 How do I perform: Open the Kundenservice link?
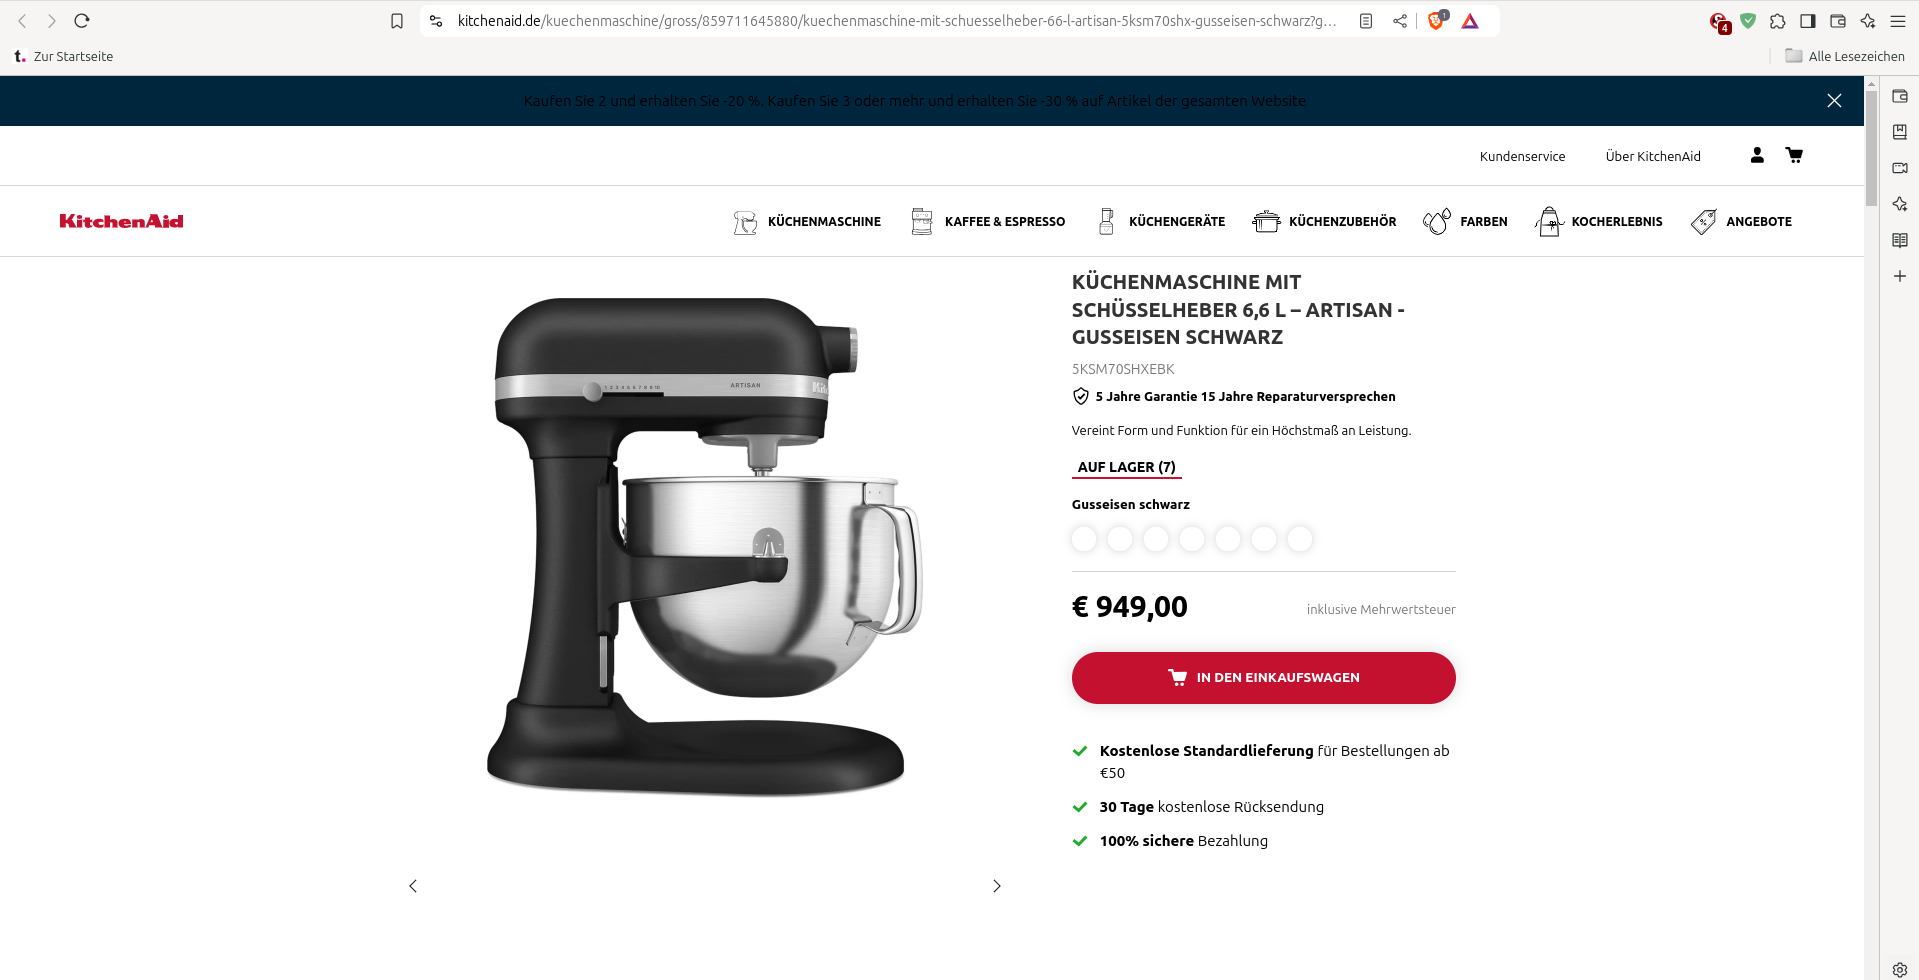(x=1522, y=156)
